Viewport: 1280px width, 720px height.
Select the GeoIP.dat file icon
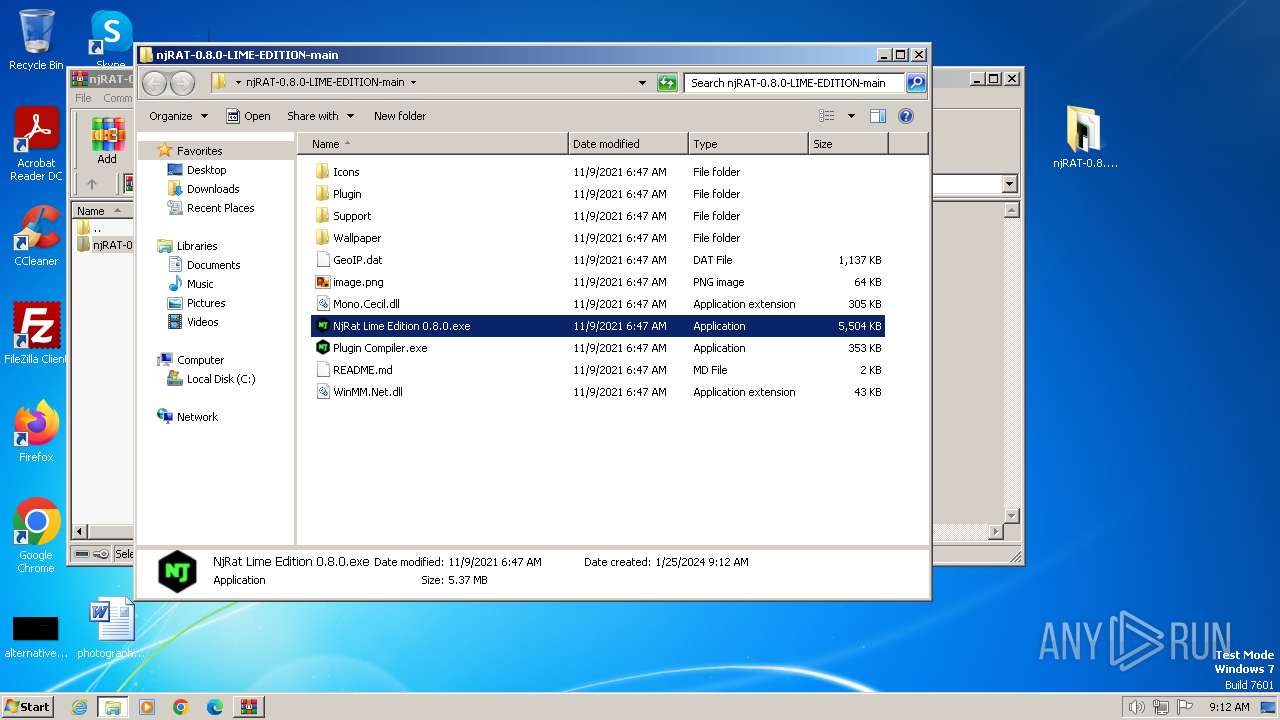click(322, 260)
